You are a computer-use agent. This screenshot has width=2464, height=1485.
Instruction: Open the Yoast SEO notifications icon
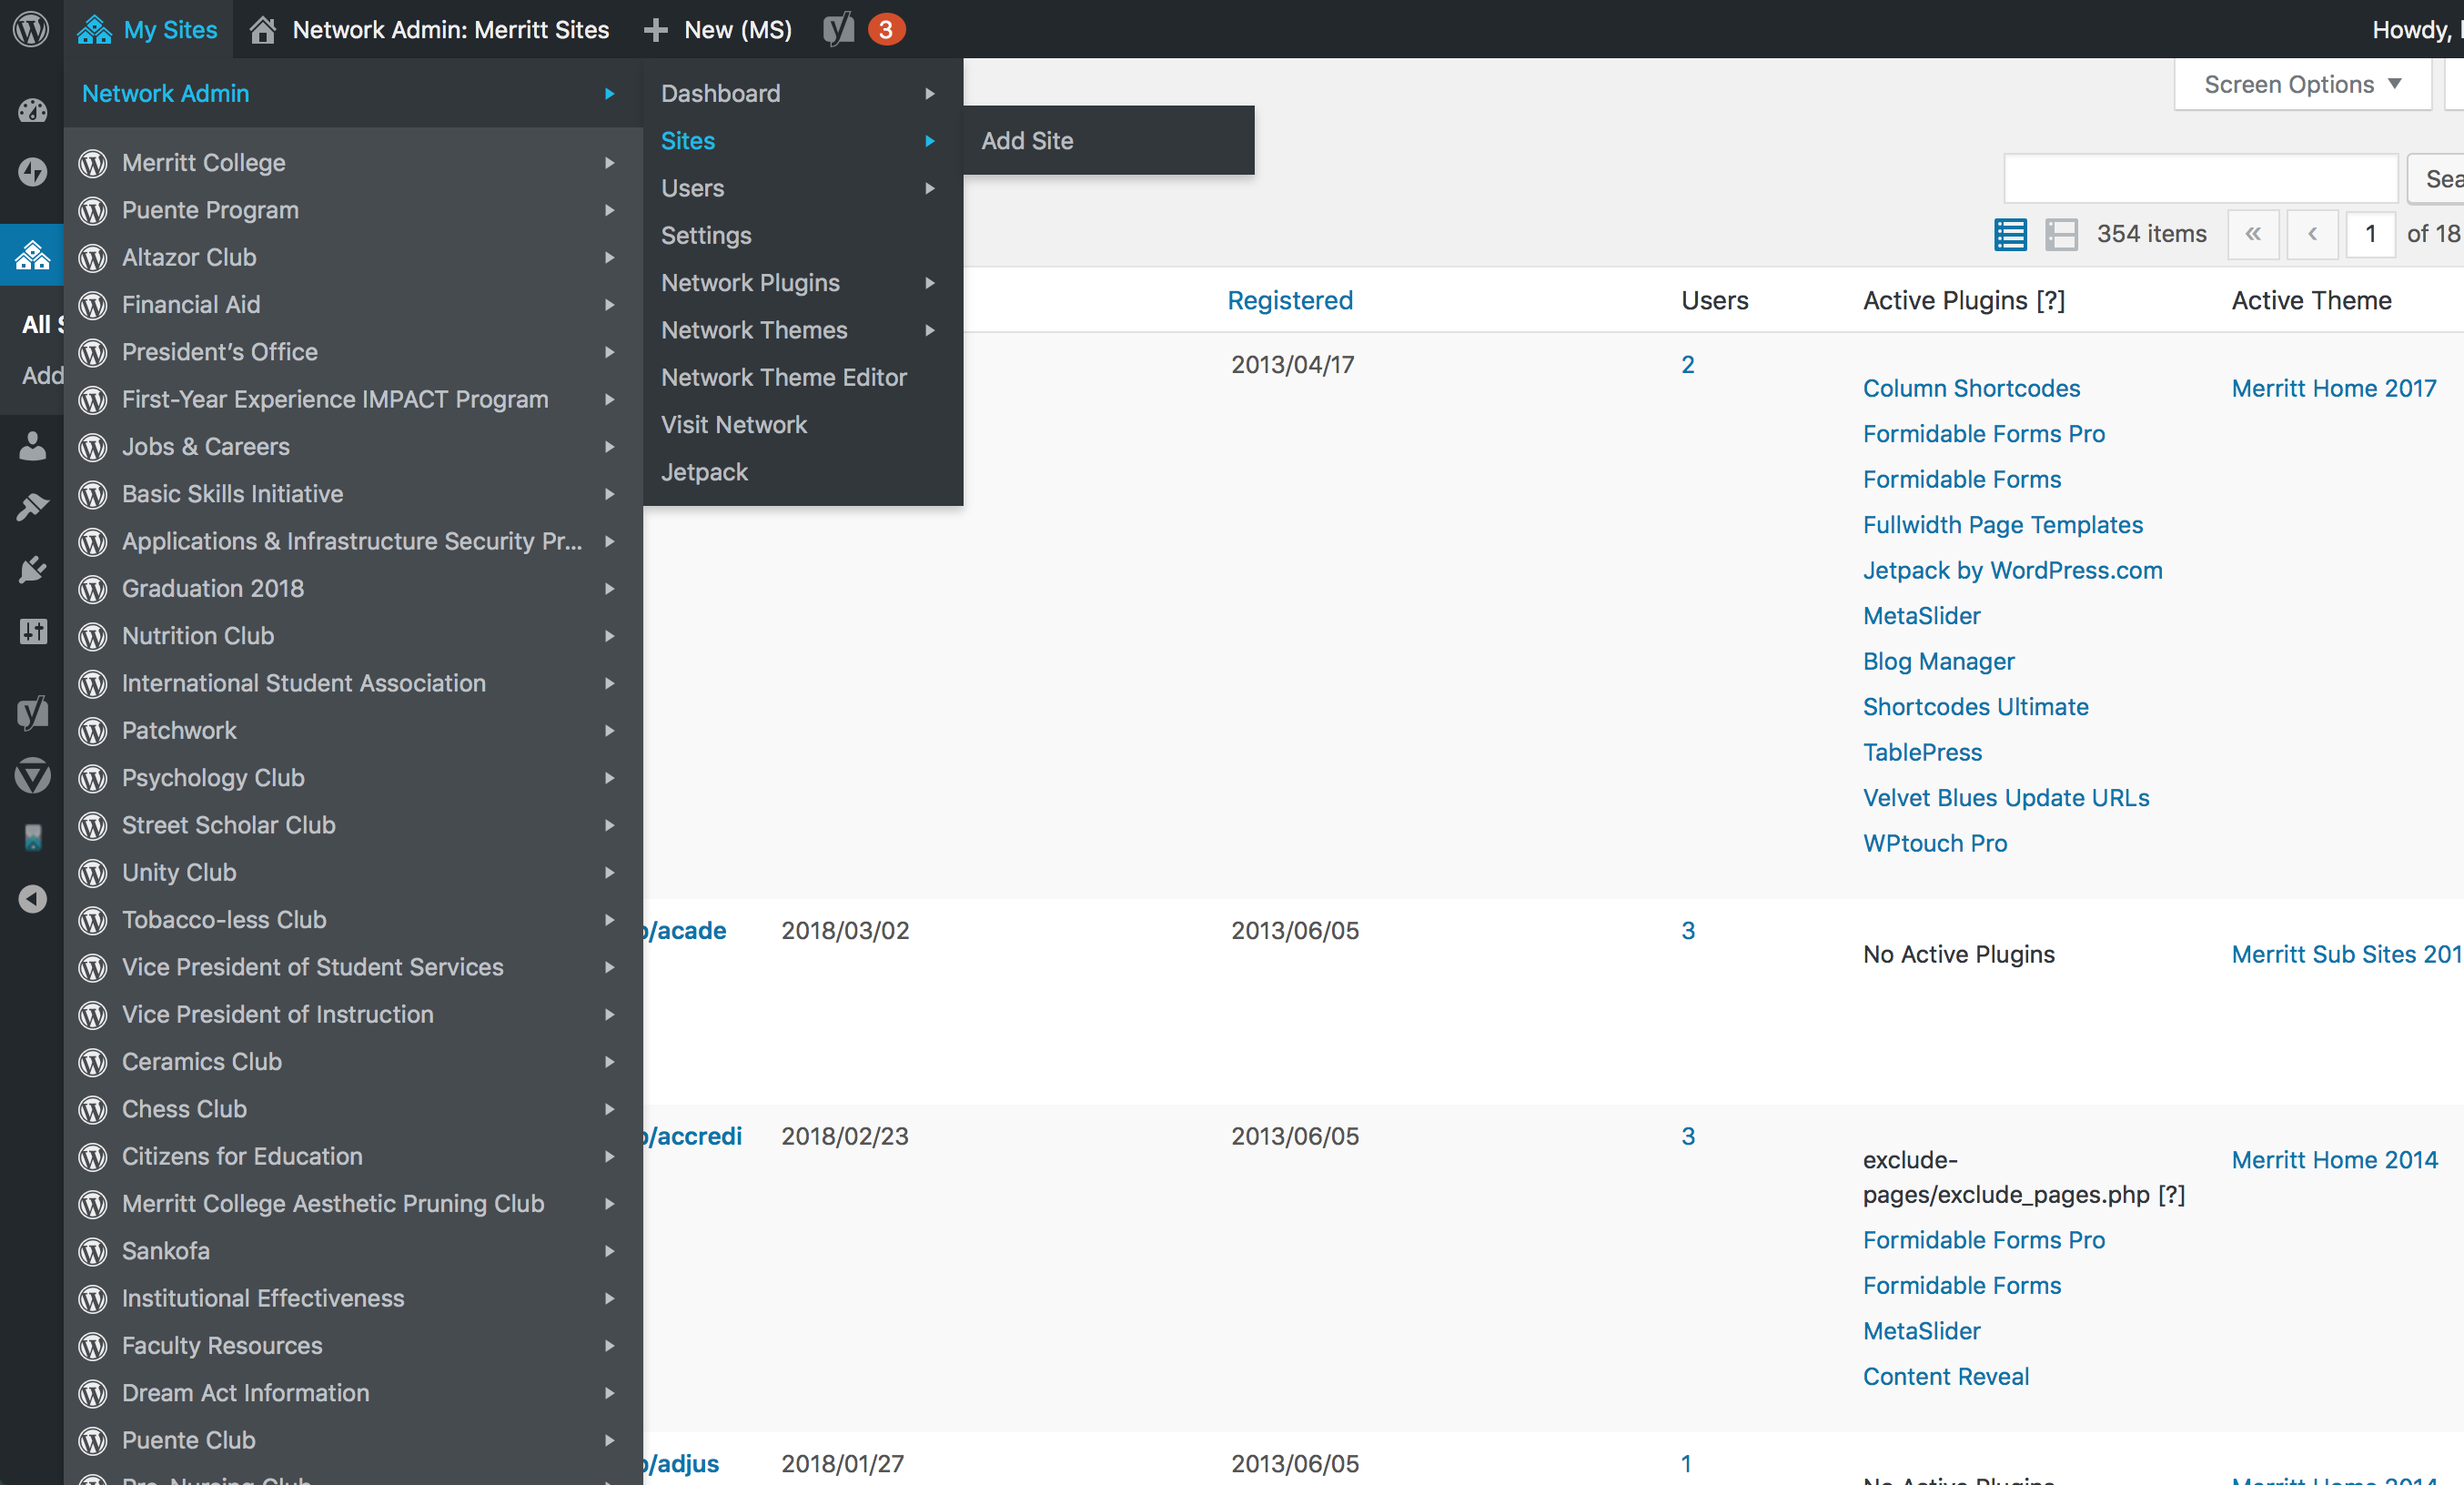coord(839,29)
